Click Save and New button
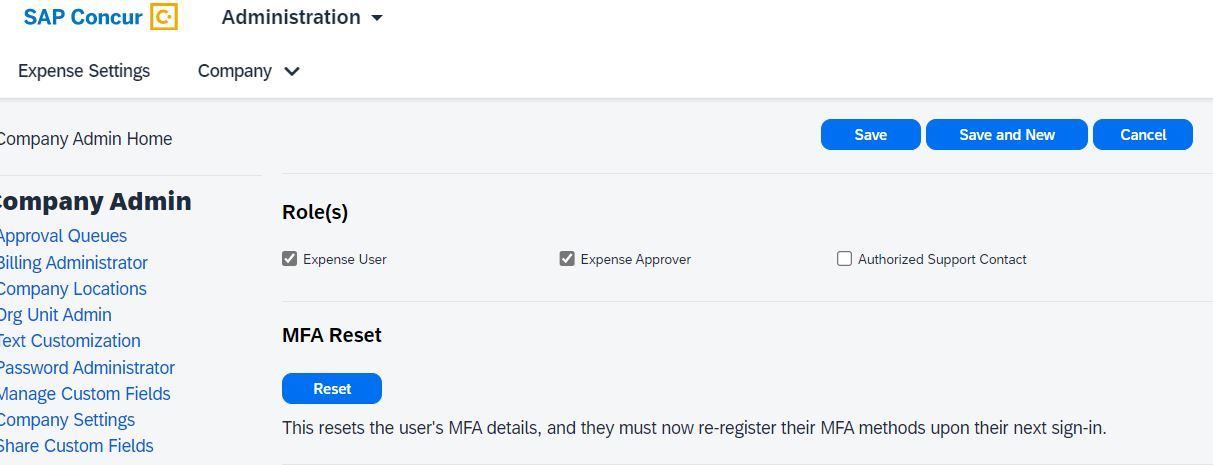The height and width of the screenshot is (465, 1213). (x=1006, y=135)
